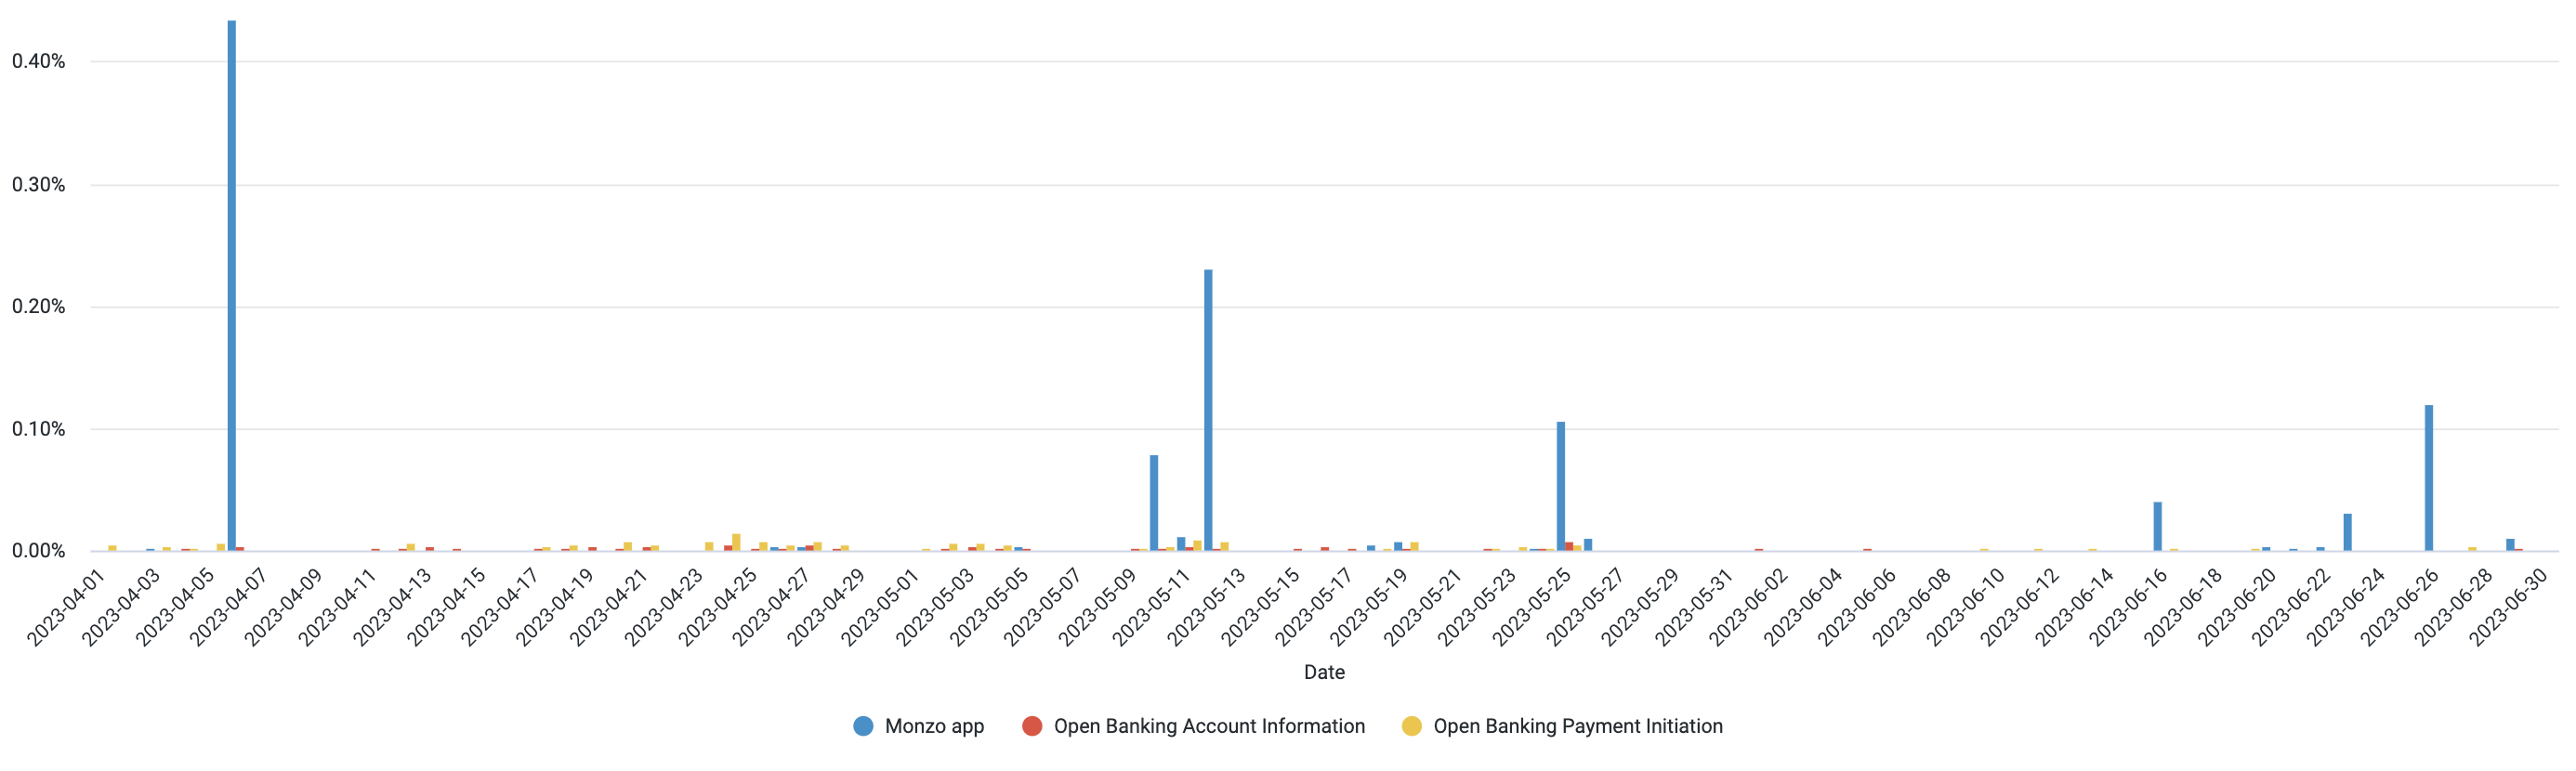Click the 2023-05-01 axis label
This screenshot has height=771, width=2576.
[x=880, y=607]
